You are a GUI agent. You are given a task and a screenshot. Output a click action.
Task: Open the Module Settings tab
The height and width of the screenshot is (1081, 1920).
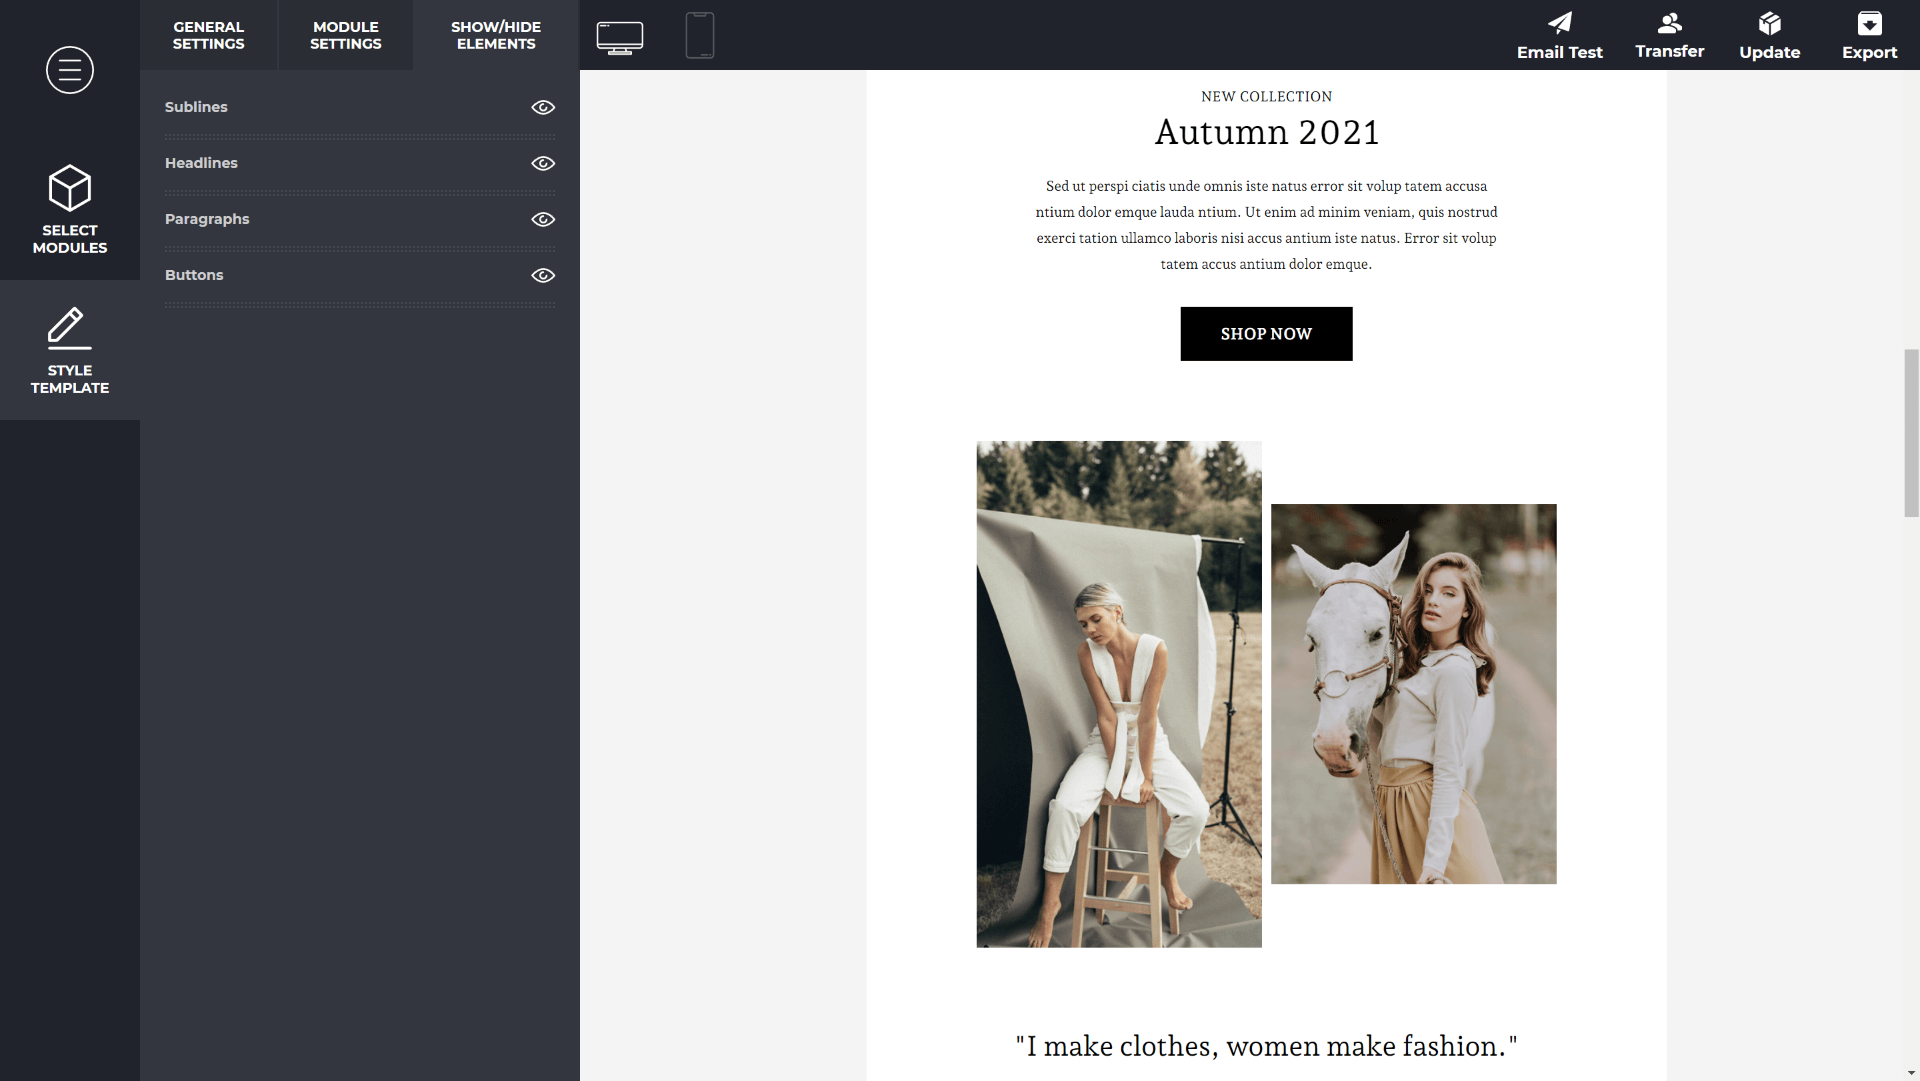(345, 35)
